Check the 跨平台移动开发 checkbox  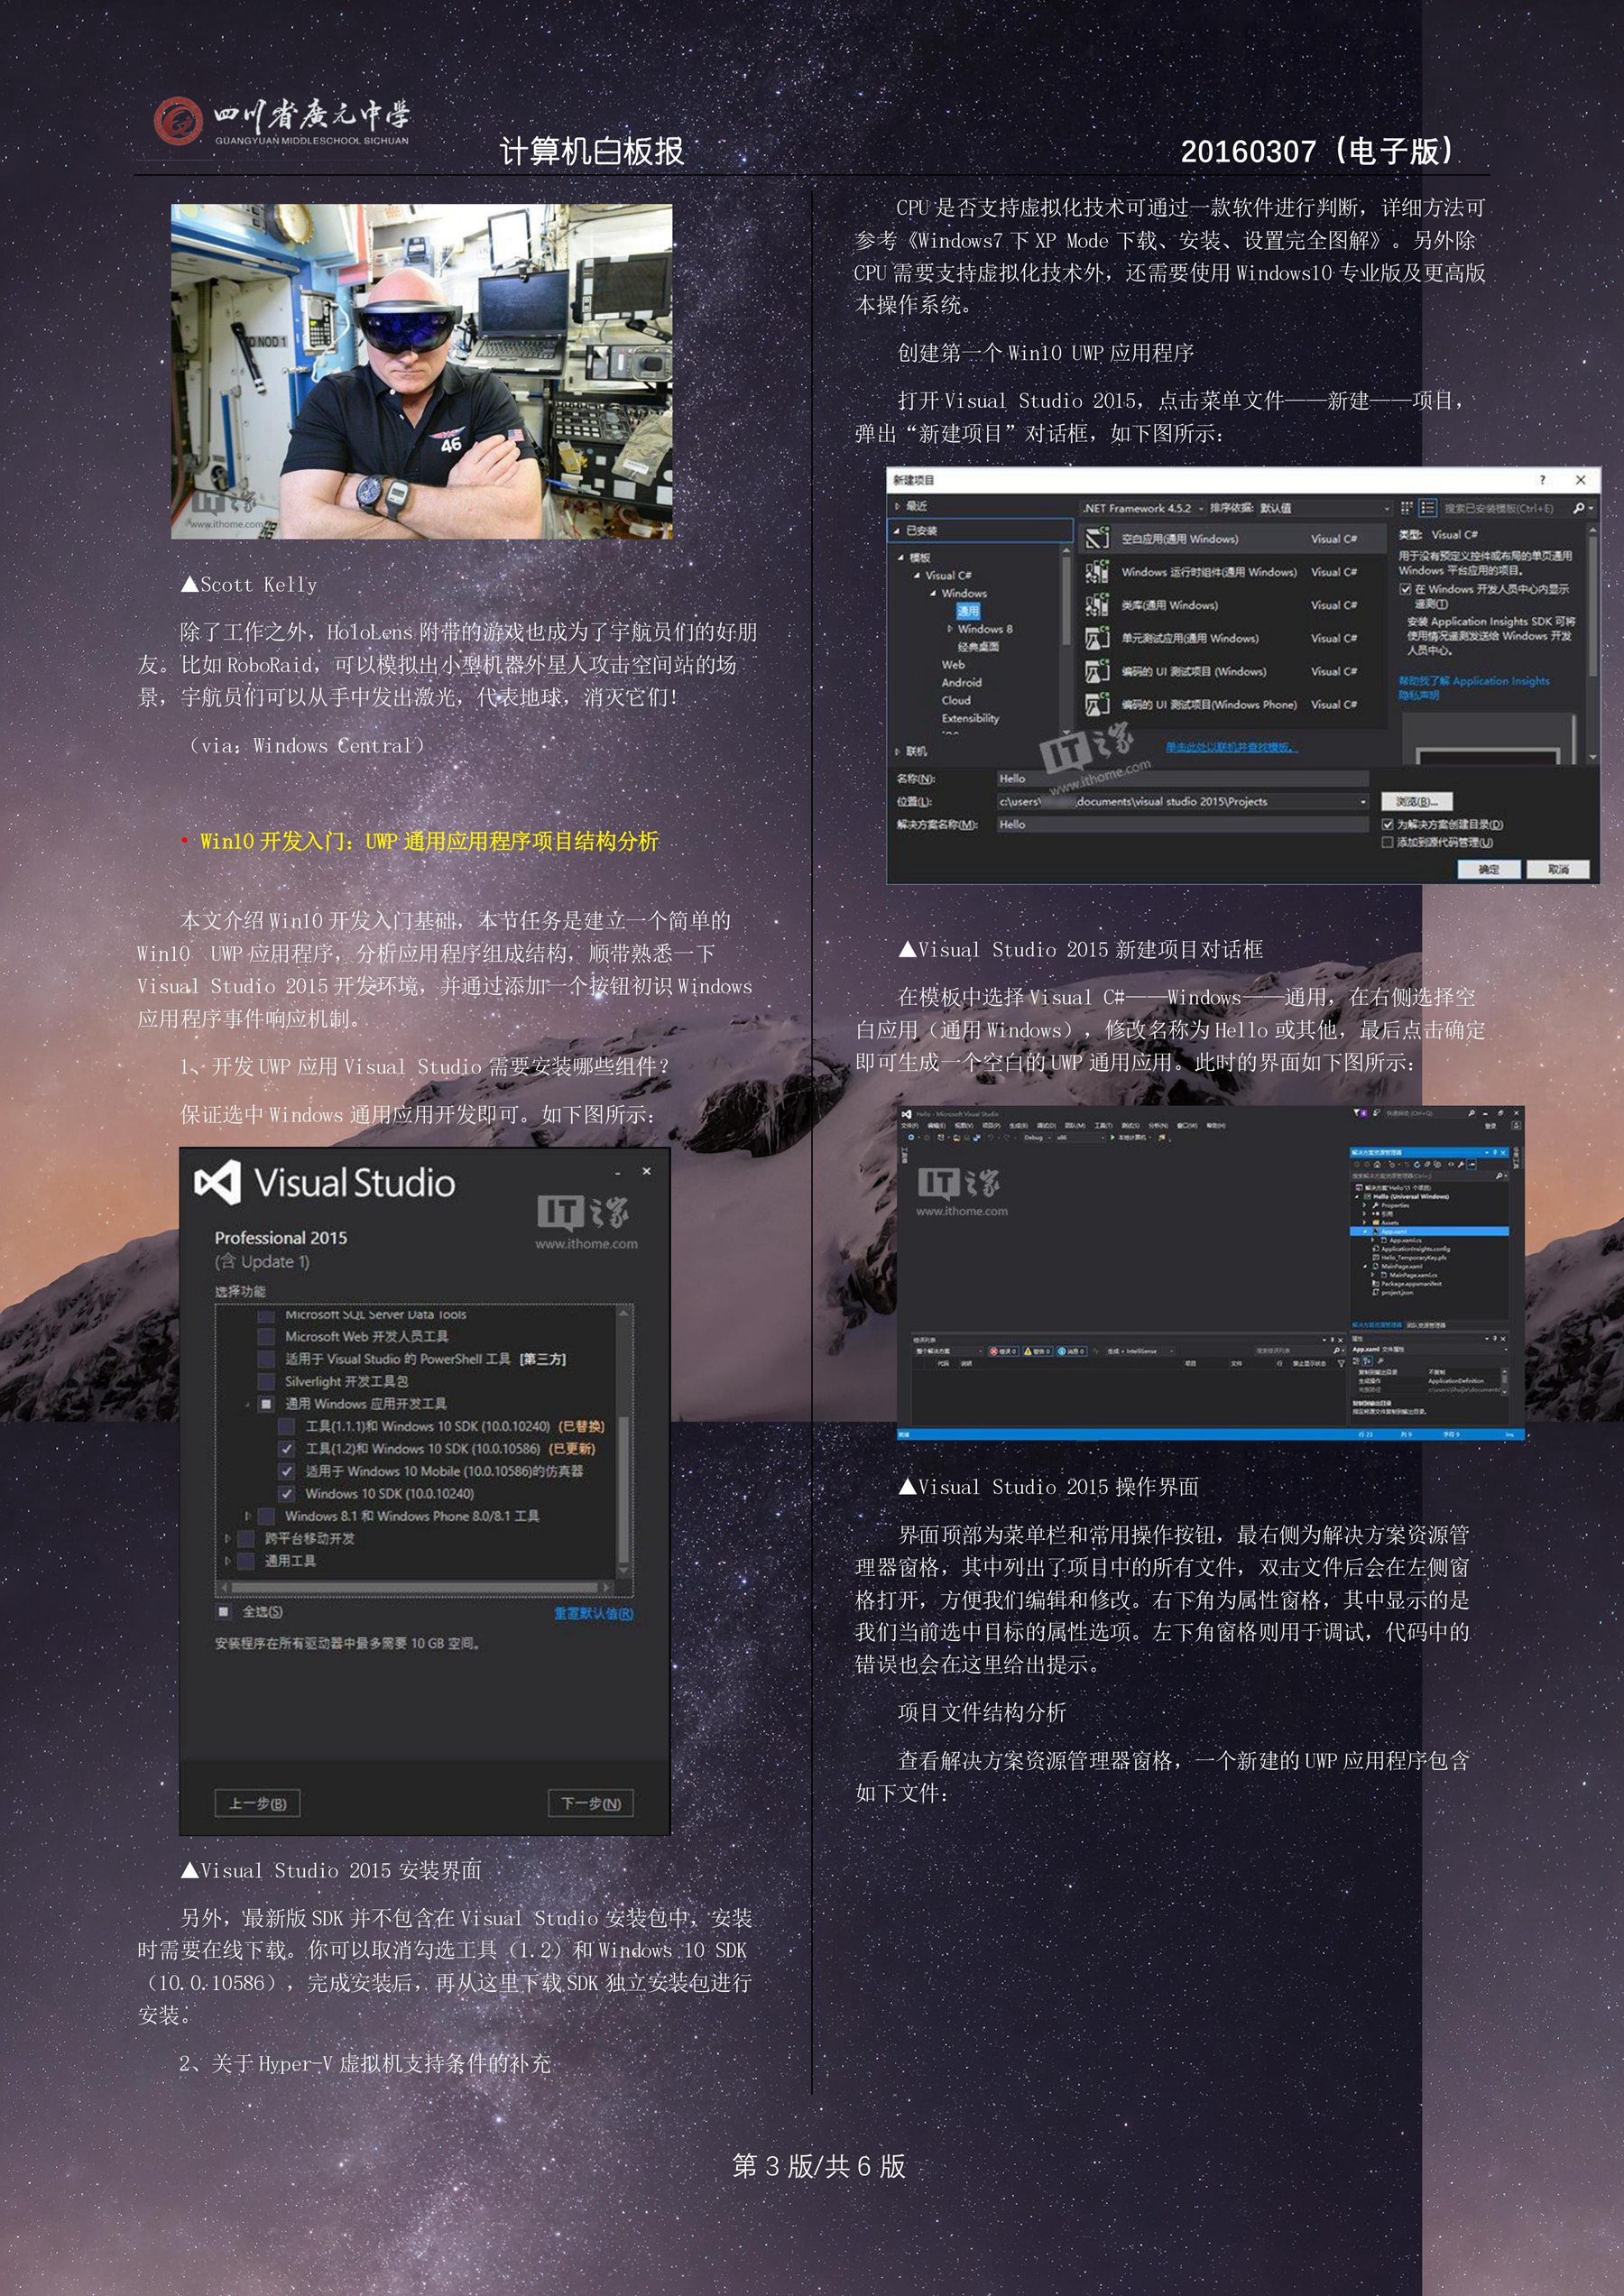246,1538
